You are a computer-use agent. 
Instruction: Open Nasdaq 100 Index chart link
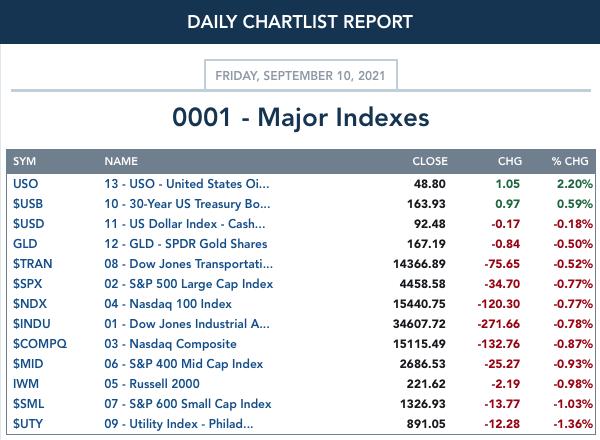168,304
